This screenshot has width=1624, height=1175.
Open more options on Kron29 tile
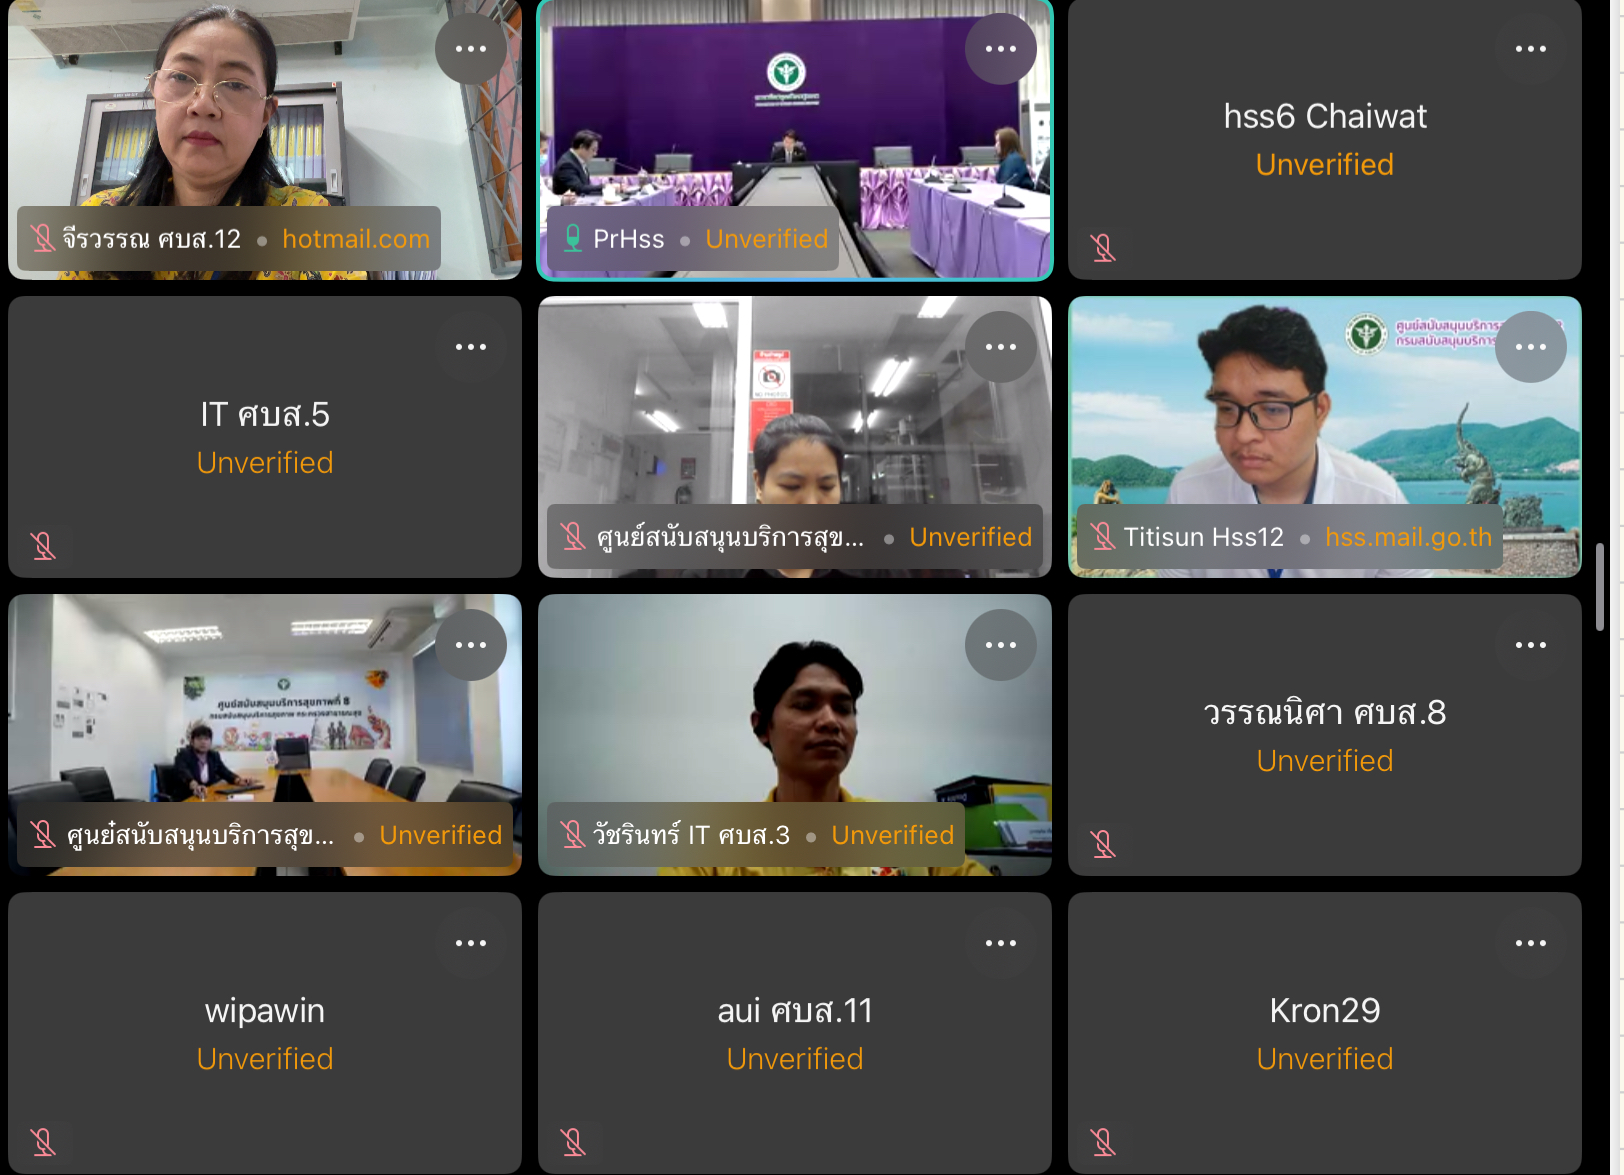[1530, 943]
